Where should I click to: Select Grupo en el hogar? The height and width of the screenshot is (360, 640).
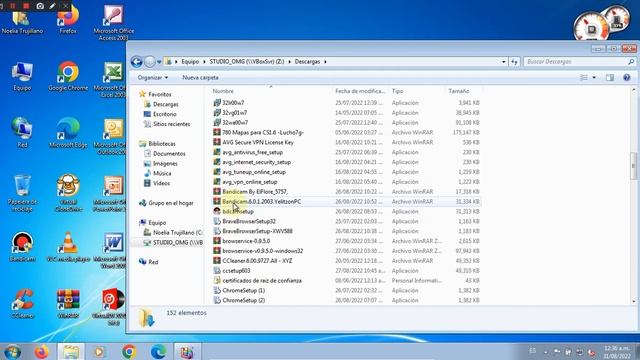point(171,203)
